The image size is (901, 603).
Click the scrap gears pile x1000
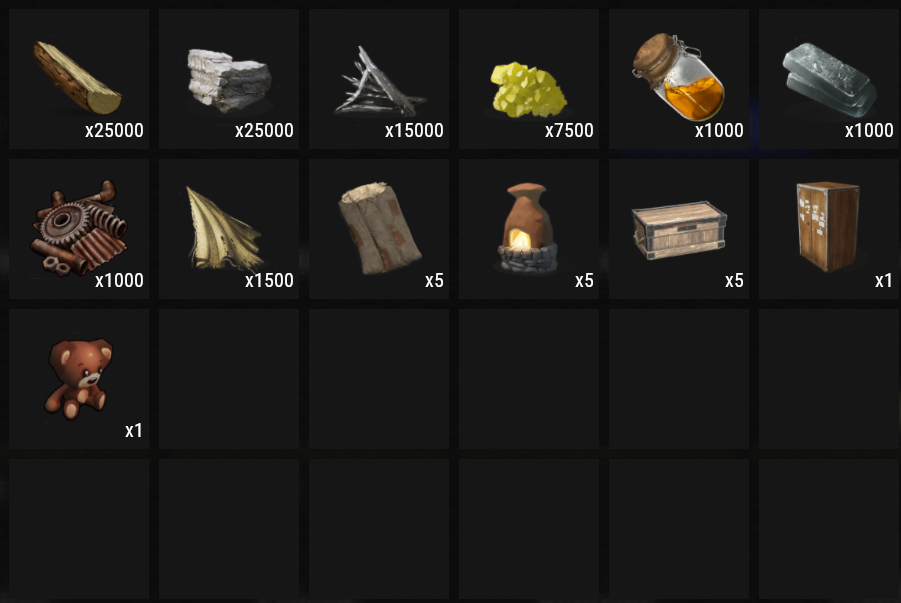[79, 229]
